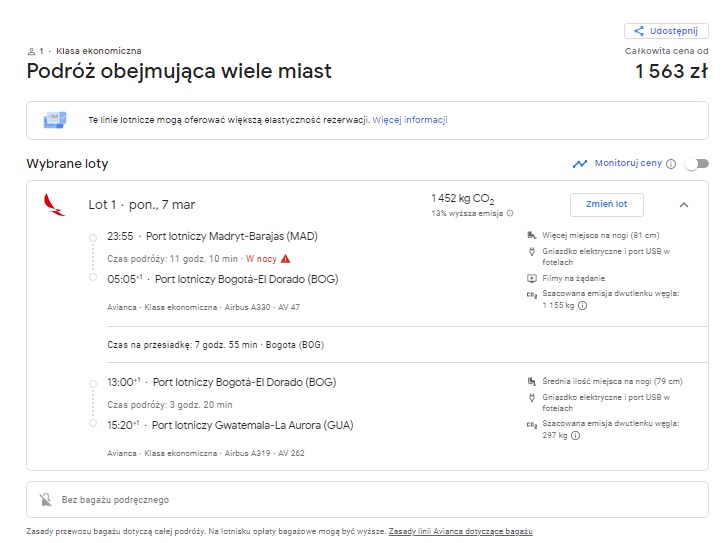Screen dimensions: 728x543
Task: Click Średnia ilość miejsca na nogi (79 cm)
Action: tap(612, 381)
